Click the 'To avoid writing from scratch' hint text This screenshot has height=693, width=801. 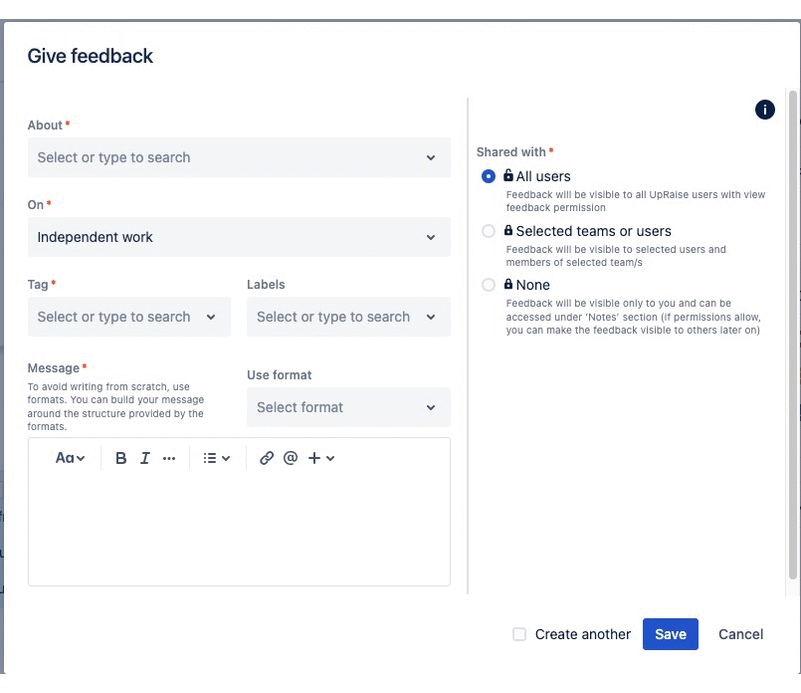115,407
